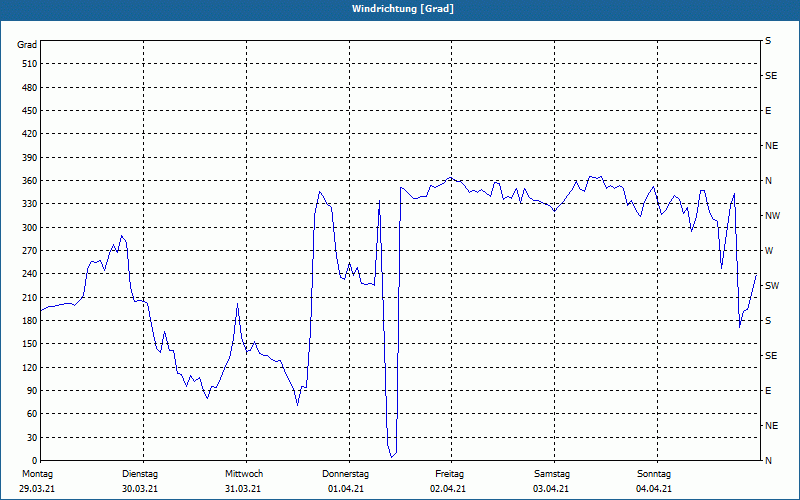Click the 'Freitag' day label
800x500 pixels.
tap(449, 474)
